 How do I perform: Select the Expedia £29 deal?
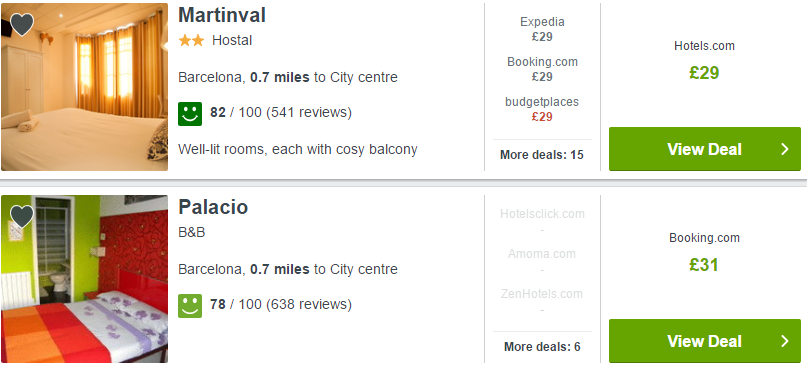[x=542, y=29]
